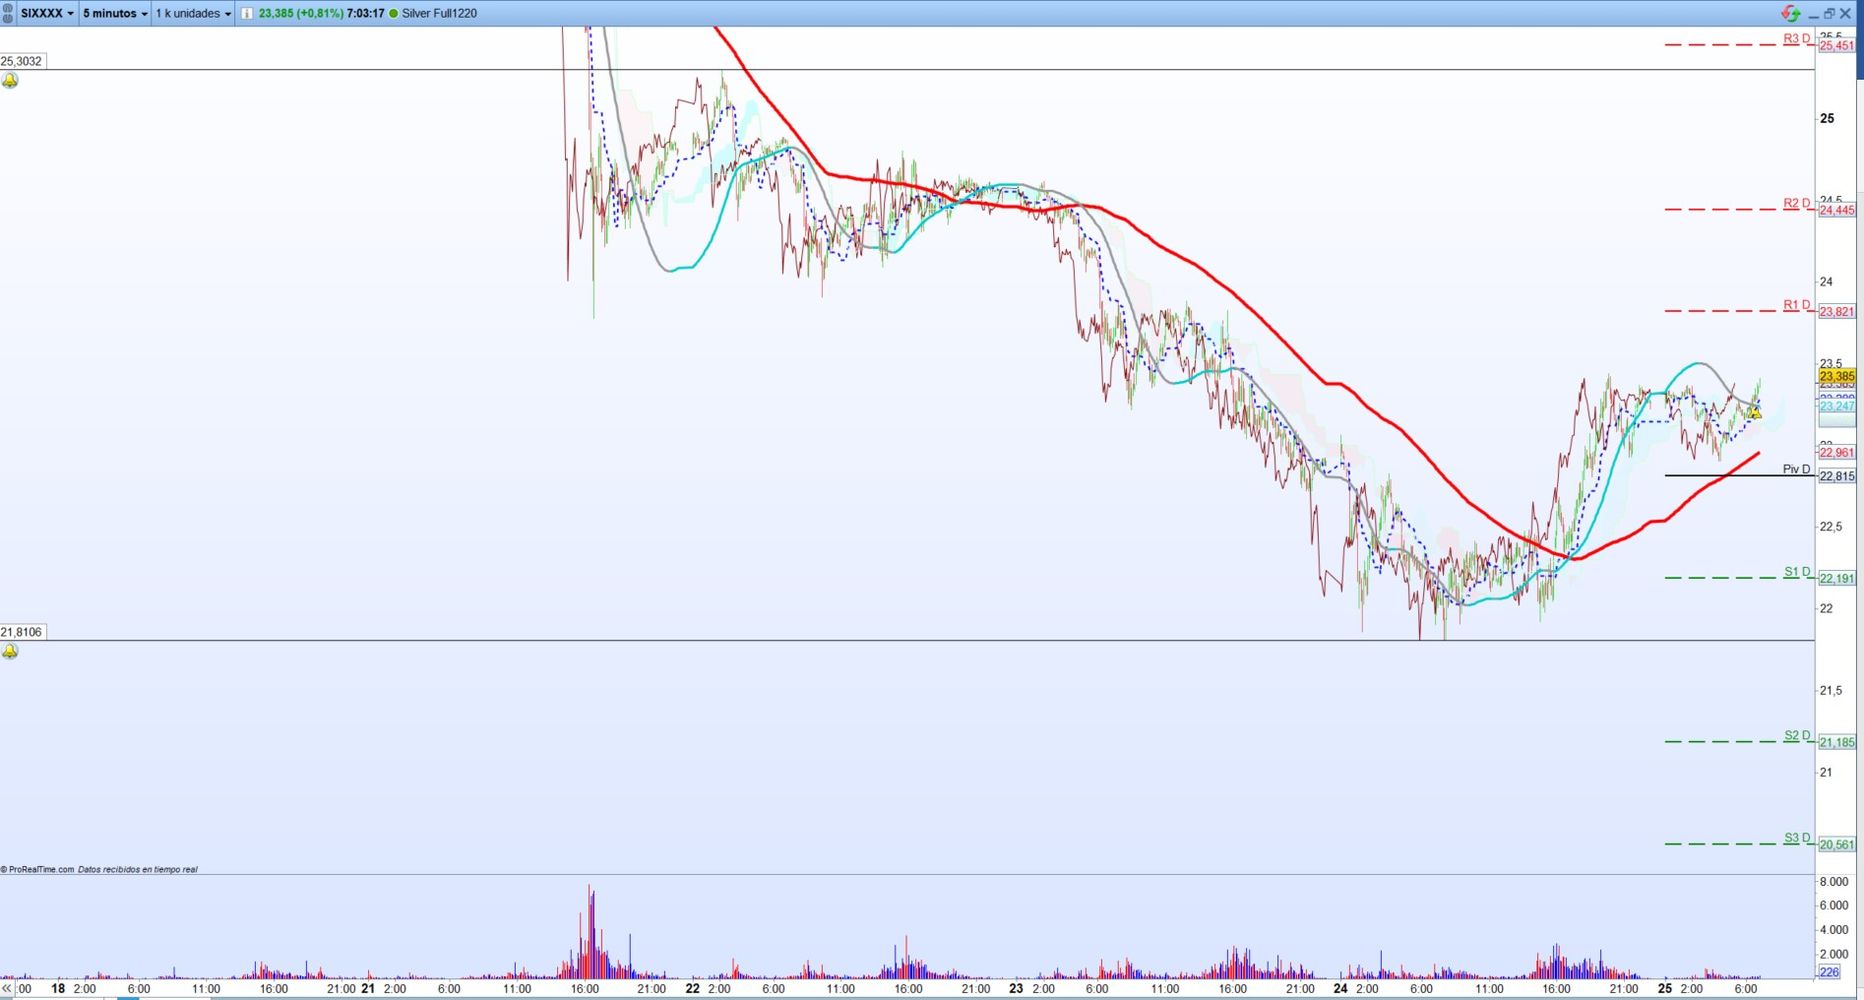Viewport: 1864px width, 1000px height.
Task: Click the volume value box 226
Action: point(1829,972)
